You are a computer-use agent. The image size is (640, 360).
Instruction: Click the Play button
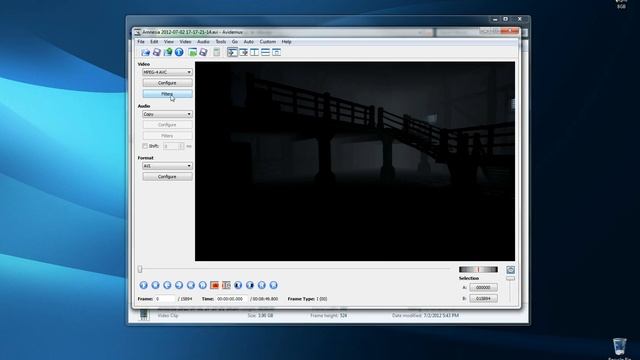tap(144, 285)
